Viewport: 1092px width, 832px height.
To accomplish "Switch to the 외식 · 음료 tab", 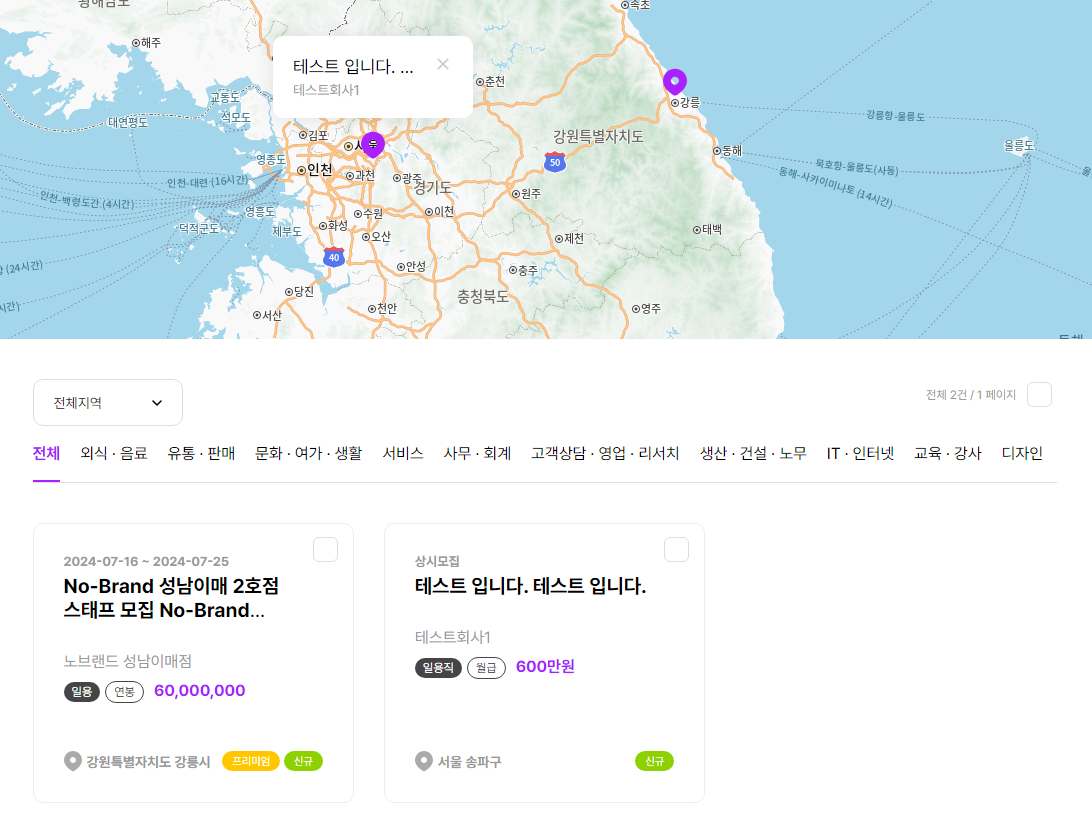I will [x=114, y=453].
